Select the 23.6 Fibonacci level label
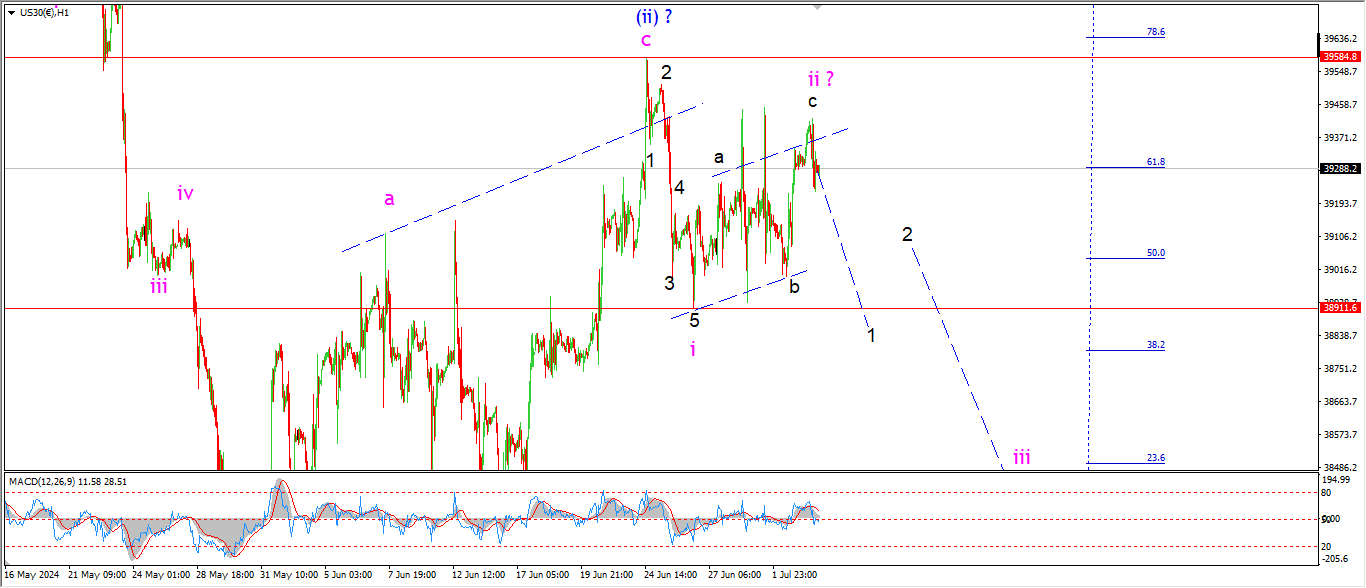1366x588 pixels. click(1155, 458)
